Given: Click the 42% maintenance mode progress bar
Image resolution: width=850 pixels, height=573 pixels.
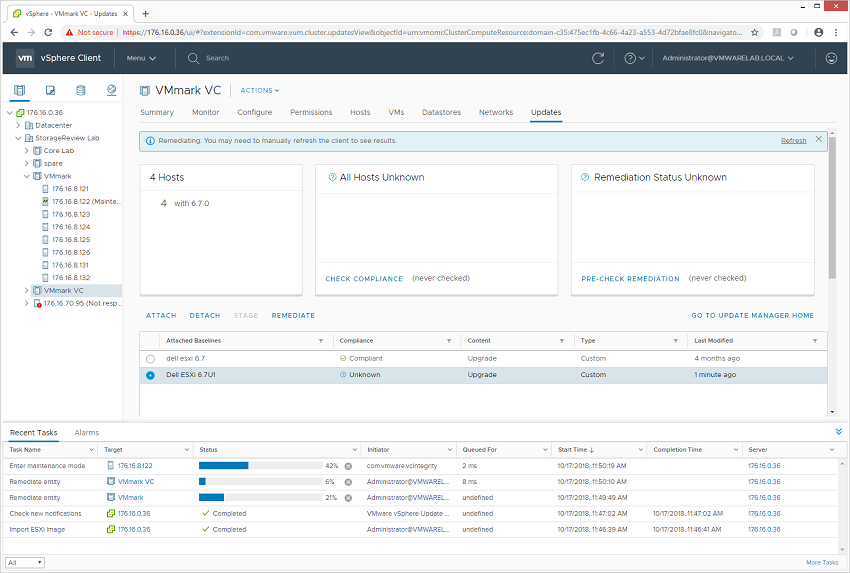Looking at the screenshot, I should click(261, 466).
